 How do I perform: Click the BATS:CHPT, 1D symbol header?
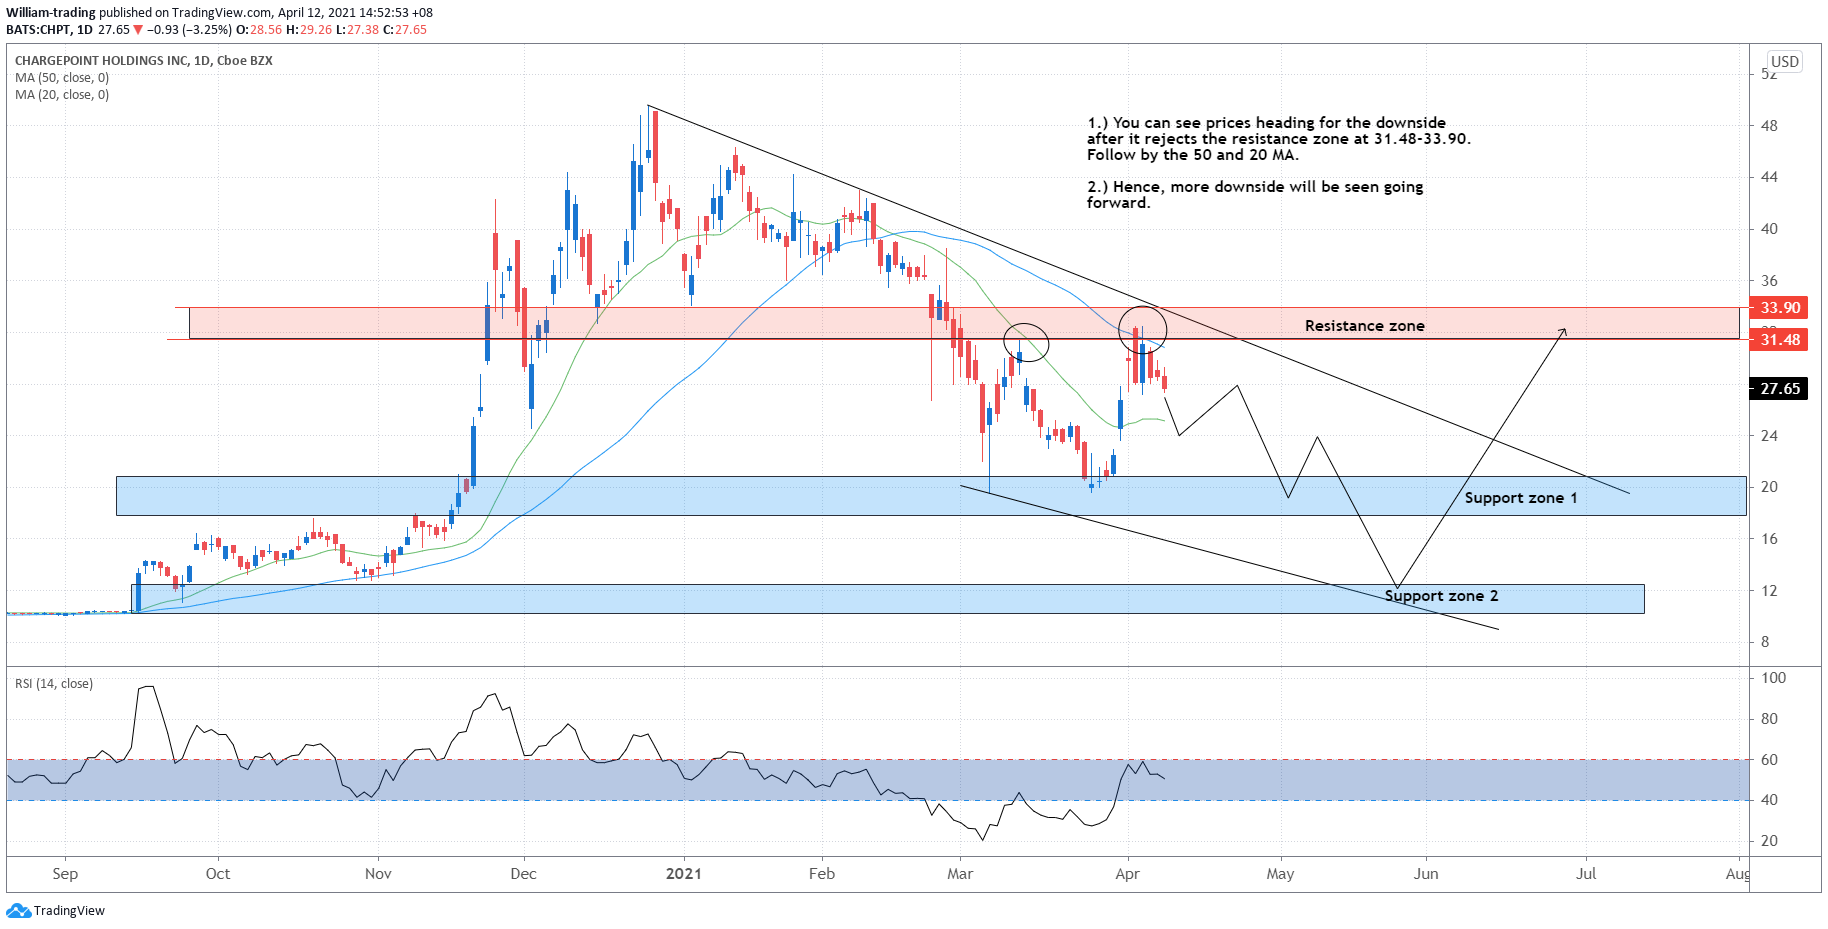[x=50, y=30]
